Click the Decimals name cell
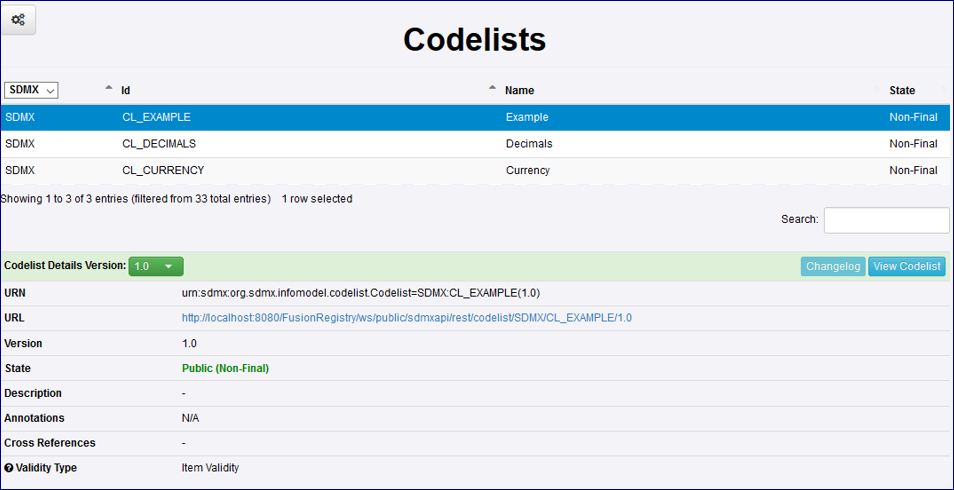954x490 pixels. [529, 144]
